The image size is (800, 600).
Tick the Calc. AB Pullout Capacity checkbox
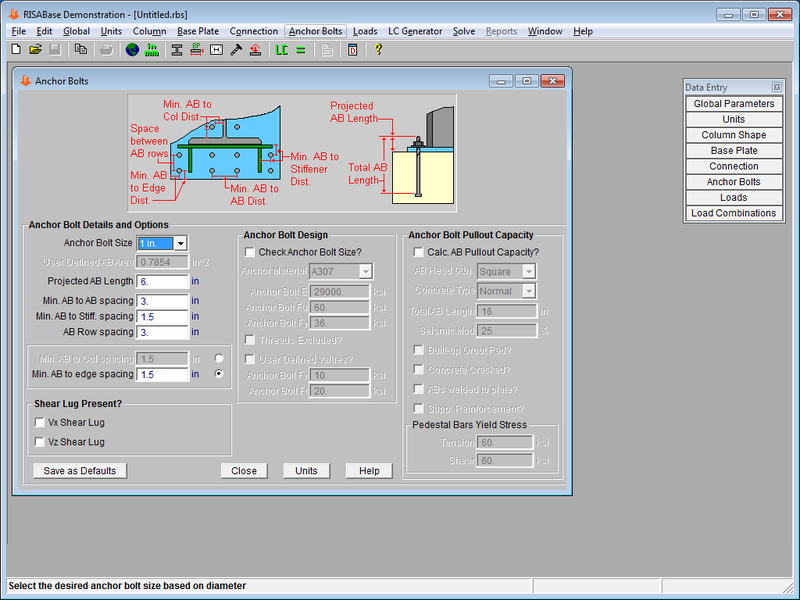tap(419, 252)
